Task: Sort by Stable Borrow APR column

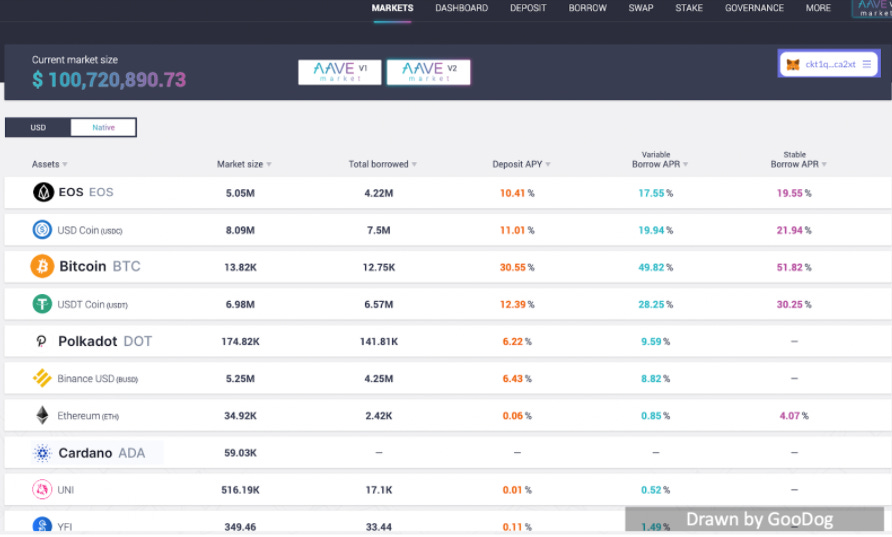Action: coord(798,160)
